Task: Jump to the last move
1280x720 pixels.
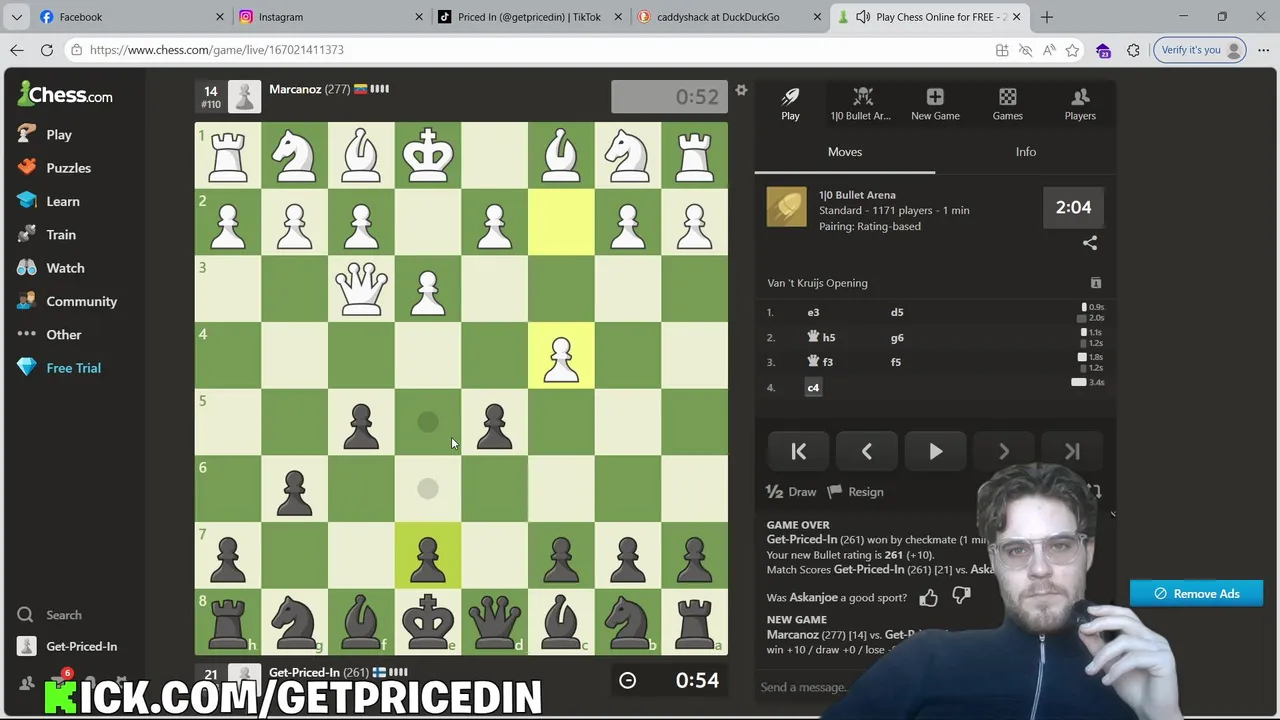Action: point(1072,452)
